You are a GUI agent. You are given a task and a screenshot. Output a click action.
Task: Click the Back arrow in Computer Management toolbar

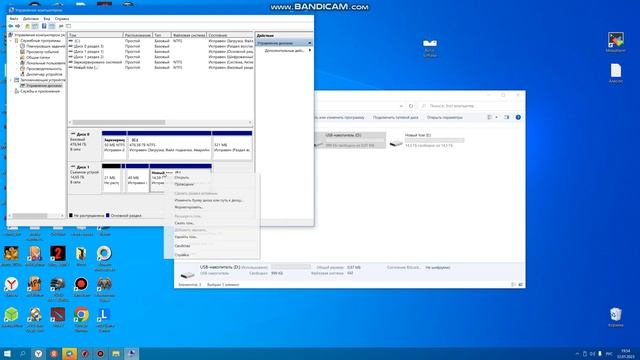coord(11,26)
